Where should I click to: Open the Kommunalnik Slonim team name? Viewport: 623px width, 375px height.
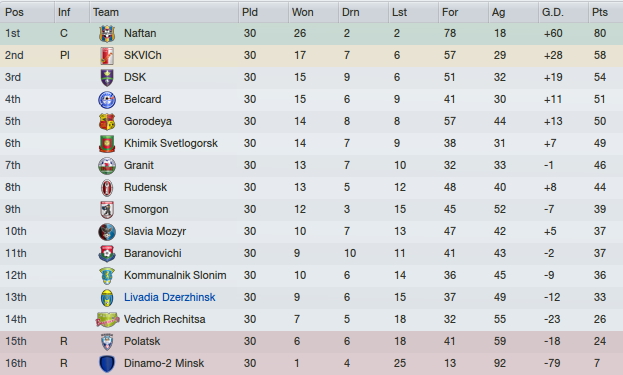click(x=175, y=275)
